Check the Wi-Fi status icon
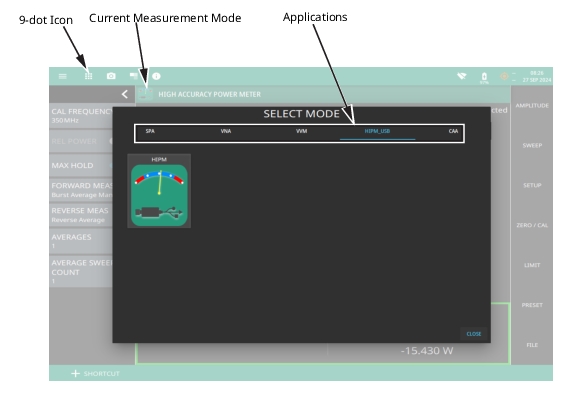This screenshot has height=394, width=563. pyautogui.click(x=462, y=76)
